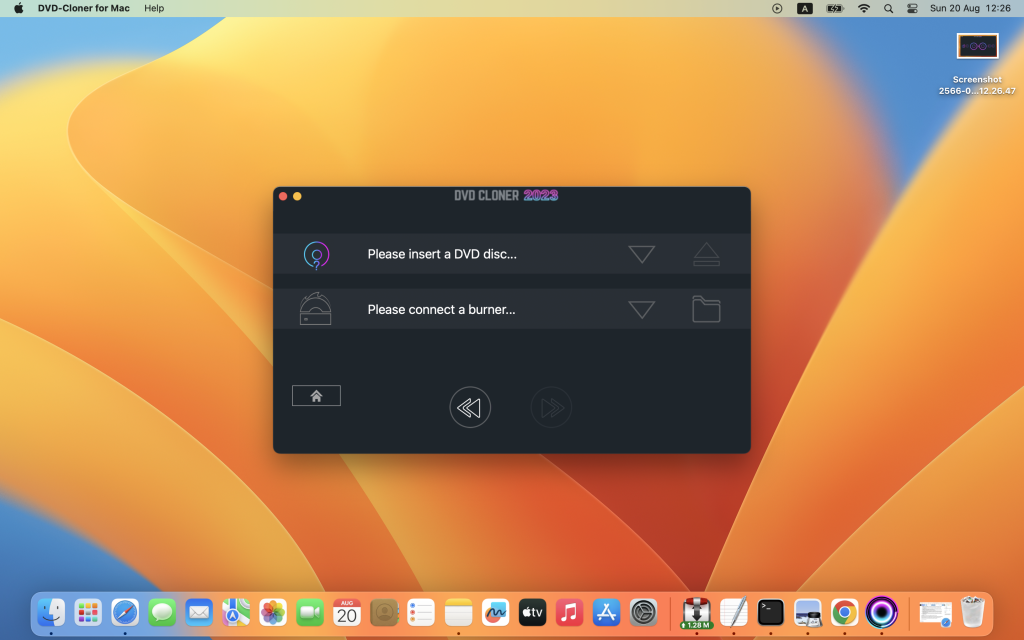
Task: Open FaceTime from the Dock
Action: [x=310, y=613]
